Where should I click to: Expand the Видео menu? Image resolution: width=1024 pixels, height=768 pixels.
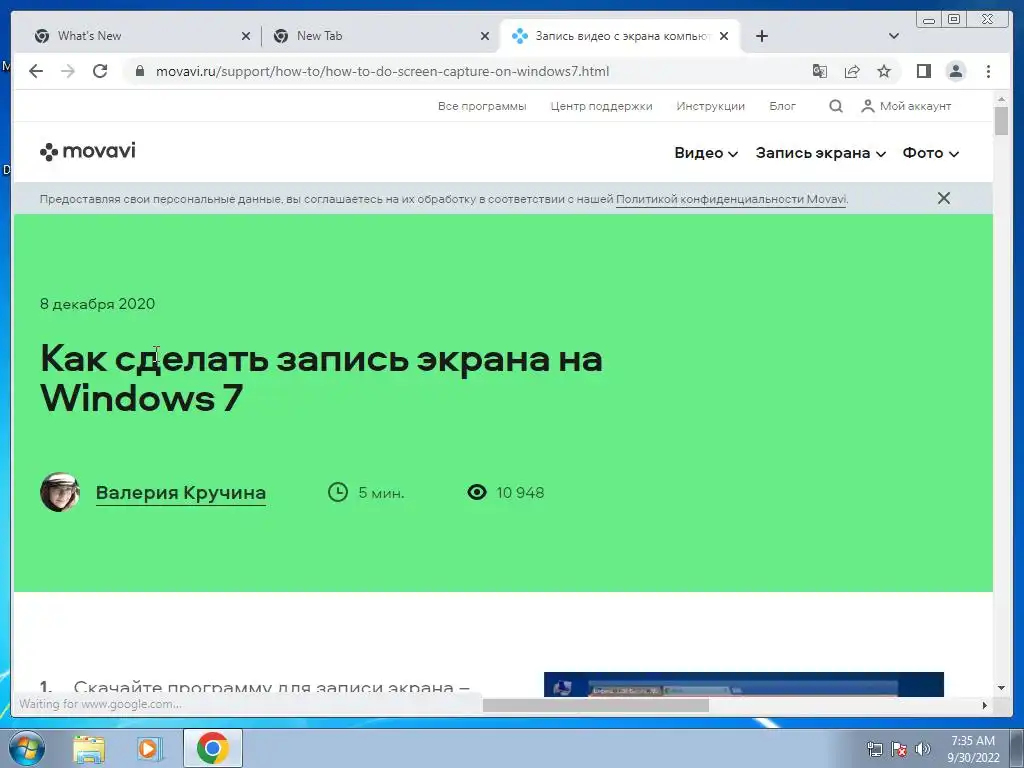pyautogui.click(x=706, y=153)
